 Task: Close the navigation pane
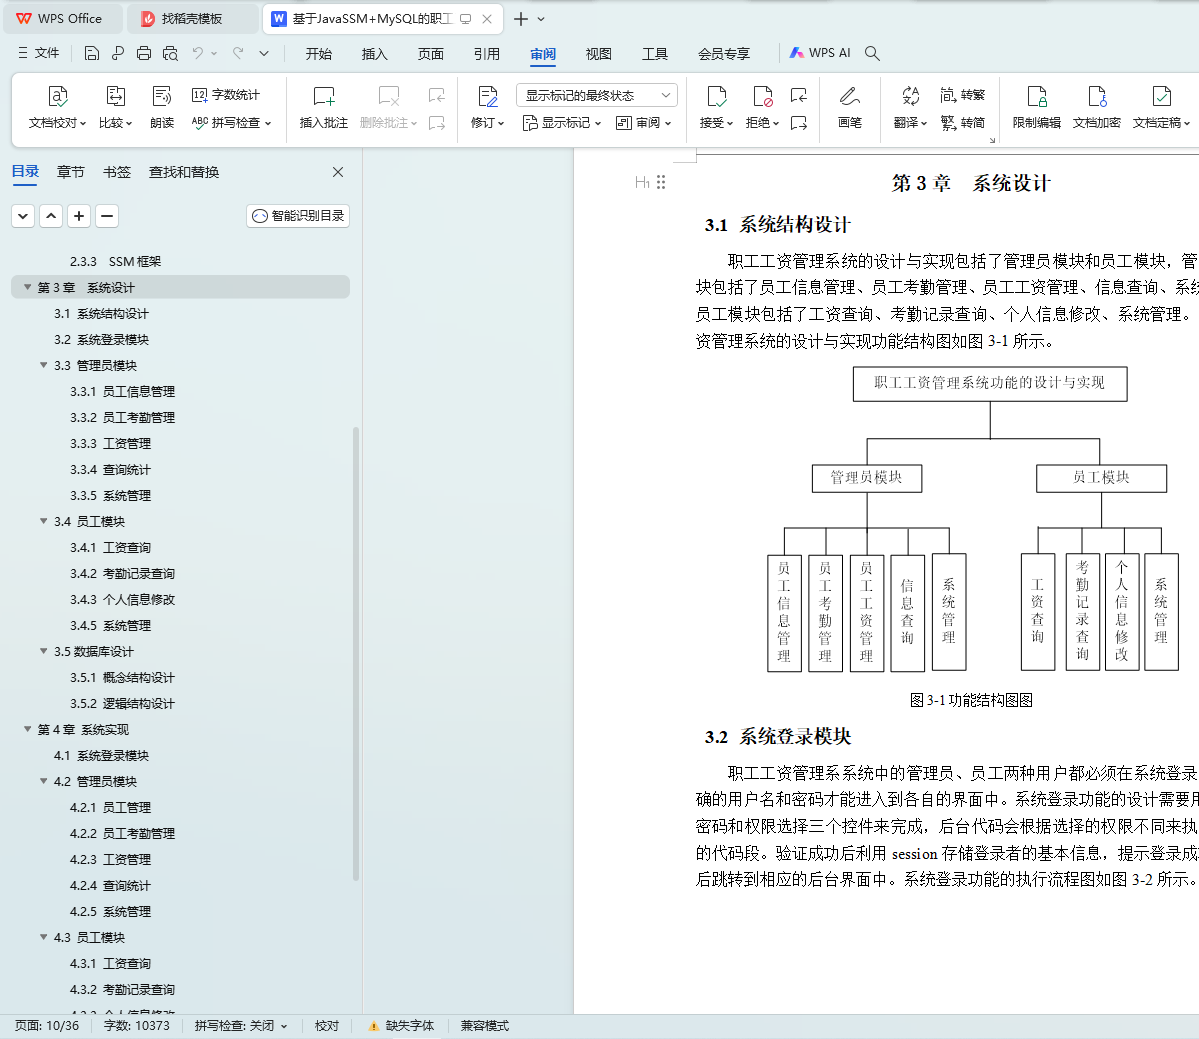(x=338, y=172)
